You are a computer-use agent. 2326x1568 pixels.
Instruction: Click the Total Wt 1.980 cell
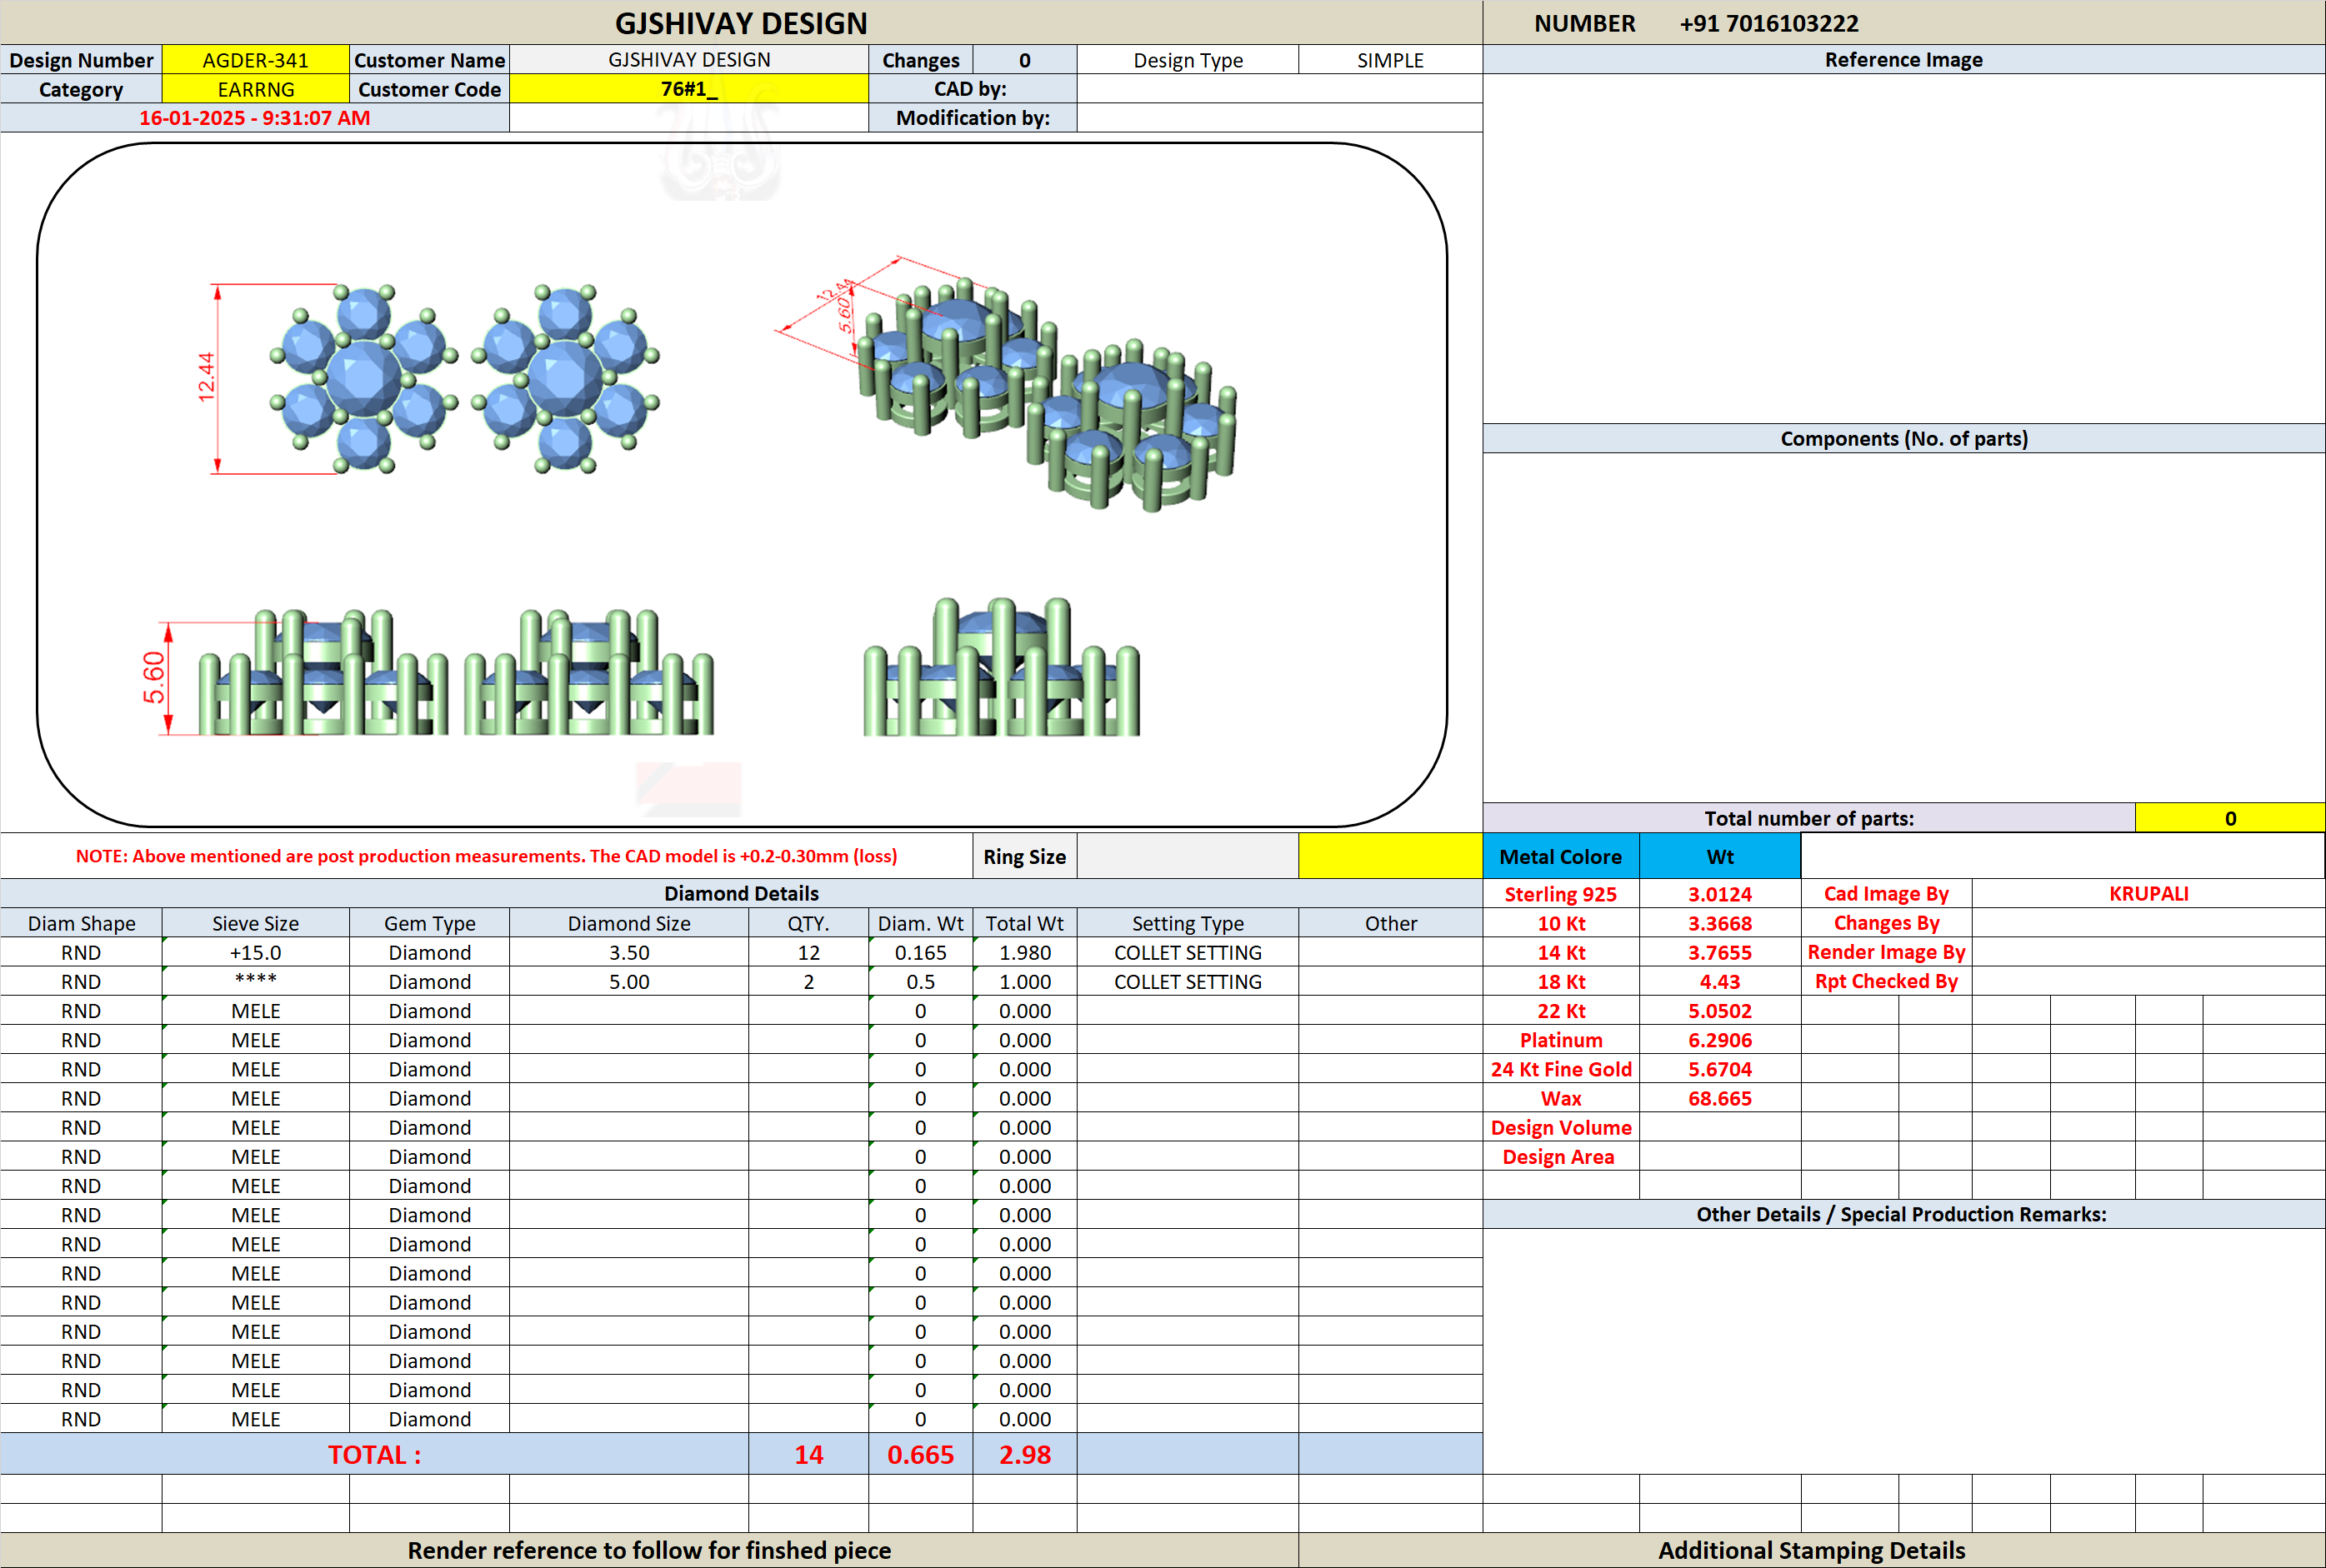1024,952
